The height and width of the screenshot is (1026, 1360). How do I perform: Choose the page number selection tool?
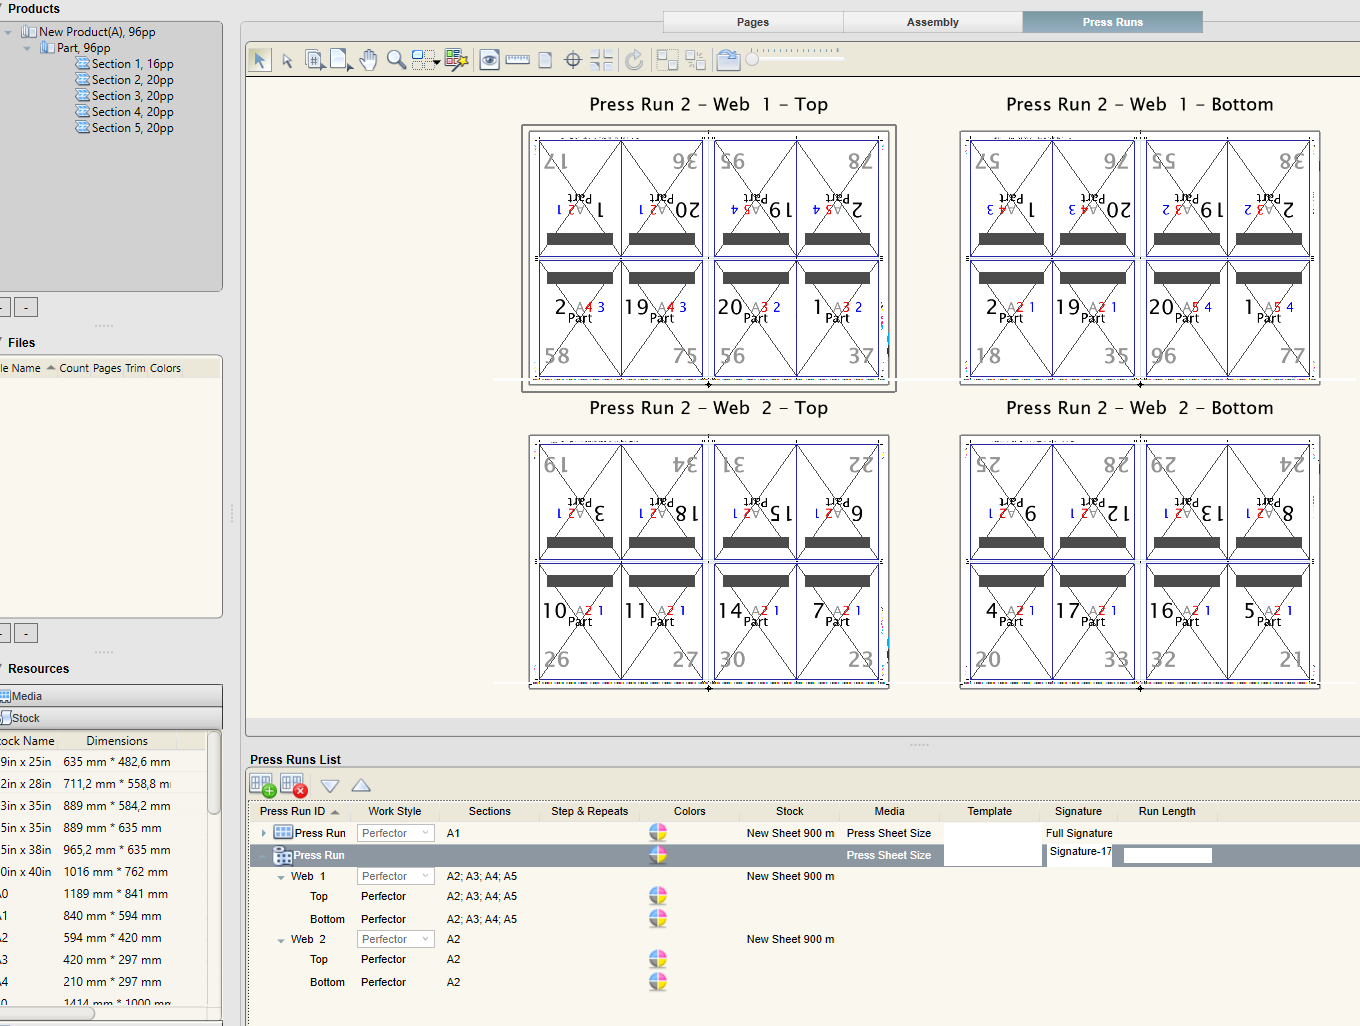(x=314, y=60)
